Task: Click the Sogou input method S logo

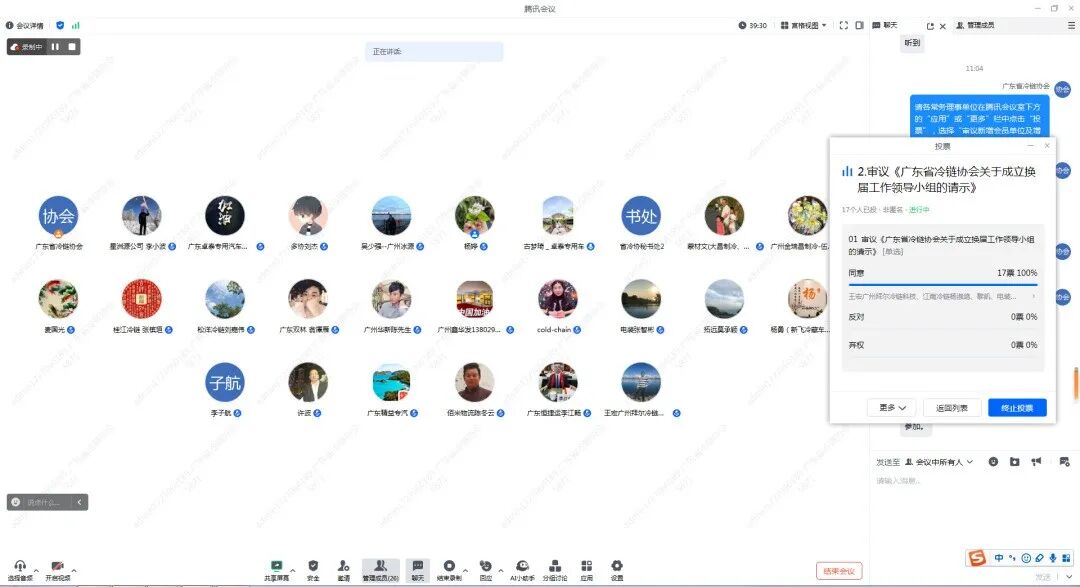Action: click(977, 558)
